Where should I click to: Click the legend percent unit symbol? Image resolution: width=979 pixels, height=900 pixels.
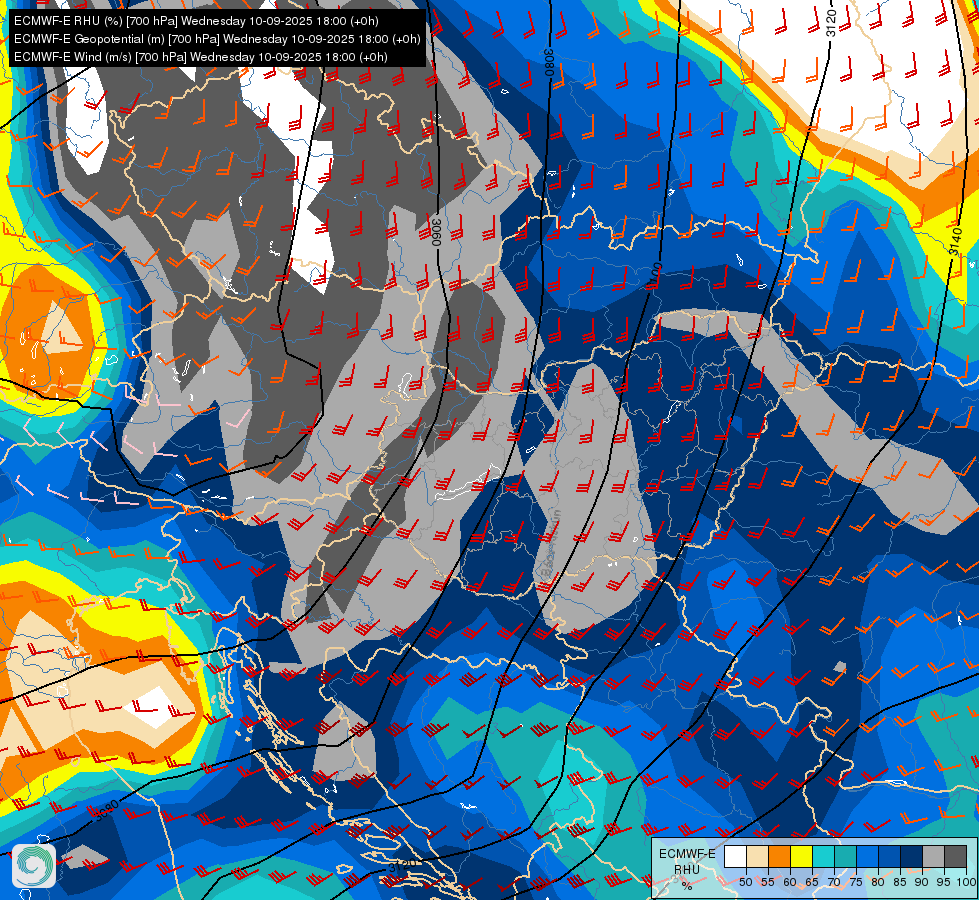click(x=687, y=886)
